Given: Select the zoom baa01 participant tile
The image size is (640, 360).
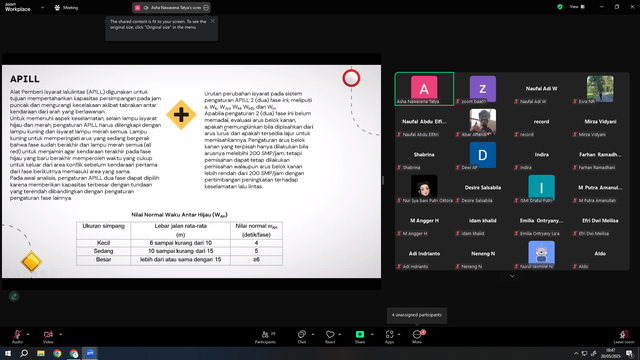Looking at the screenshot, I should point(483,89).
